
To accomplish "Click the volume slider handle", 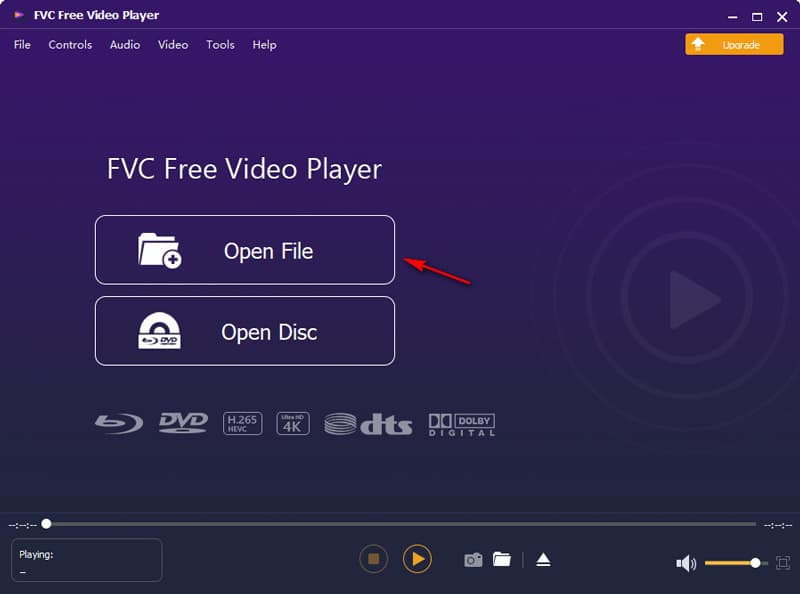I will point(755,563).
